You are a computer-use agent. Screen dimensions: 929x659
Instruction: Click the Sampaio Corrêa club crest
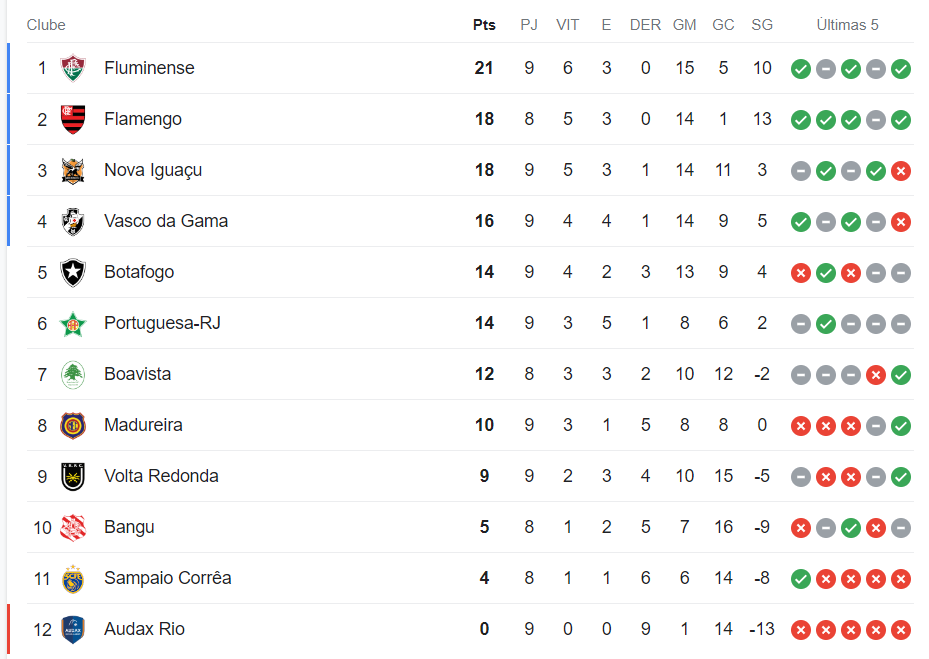73,578
